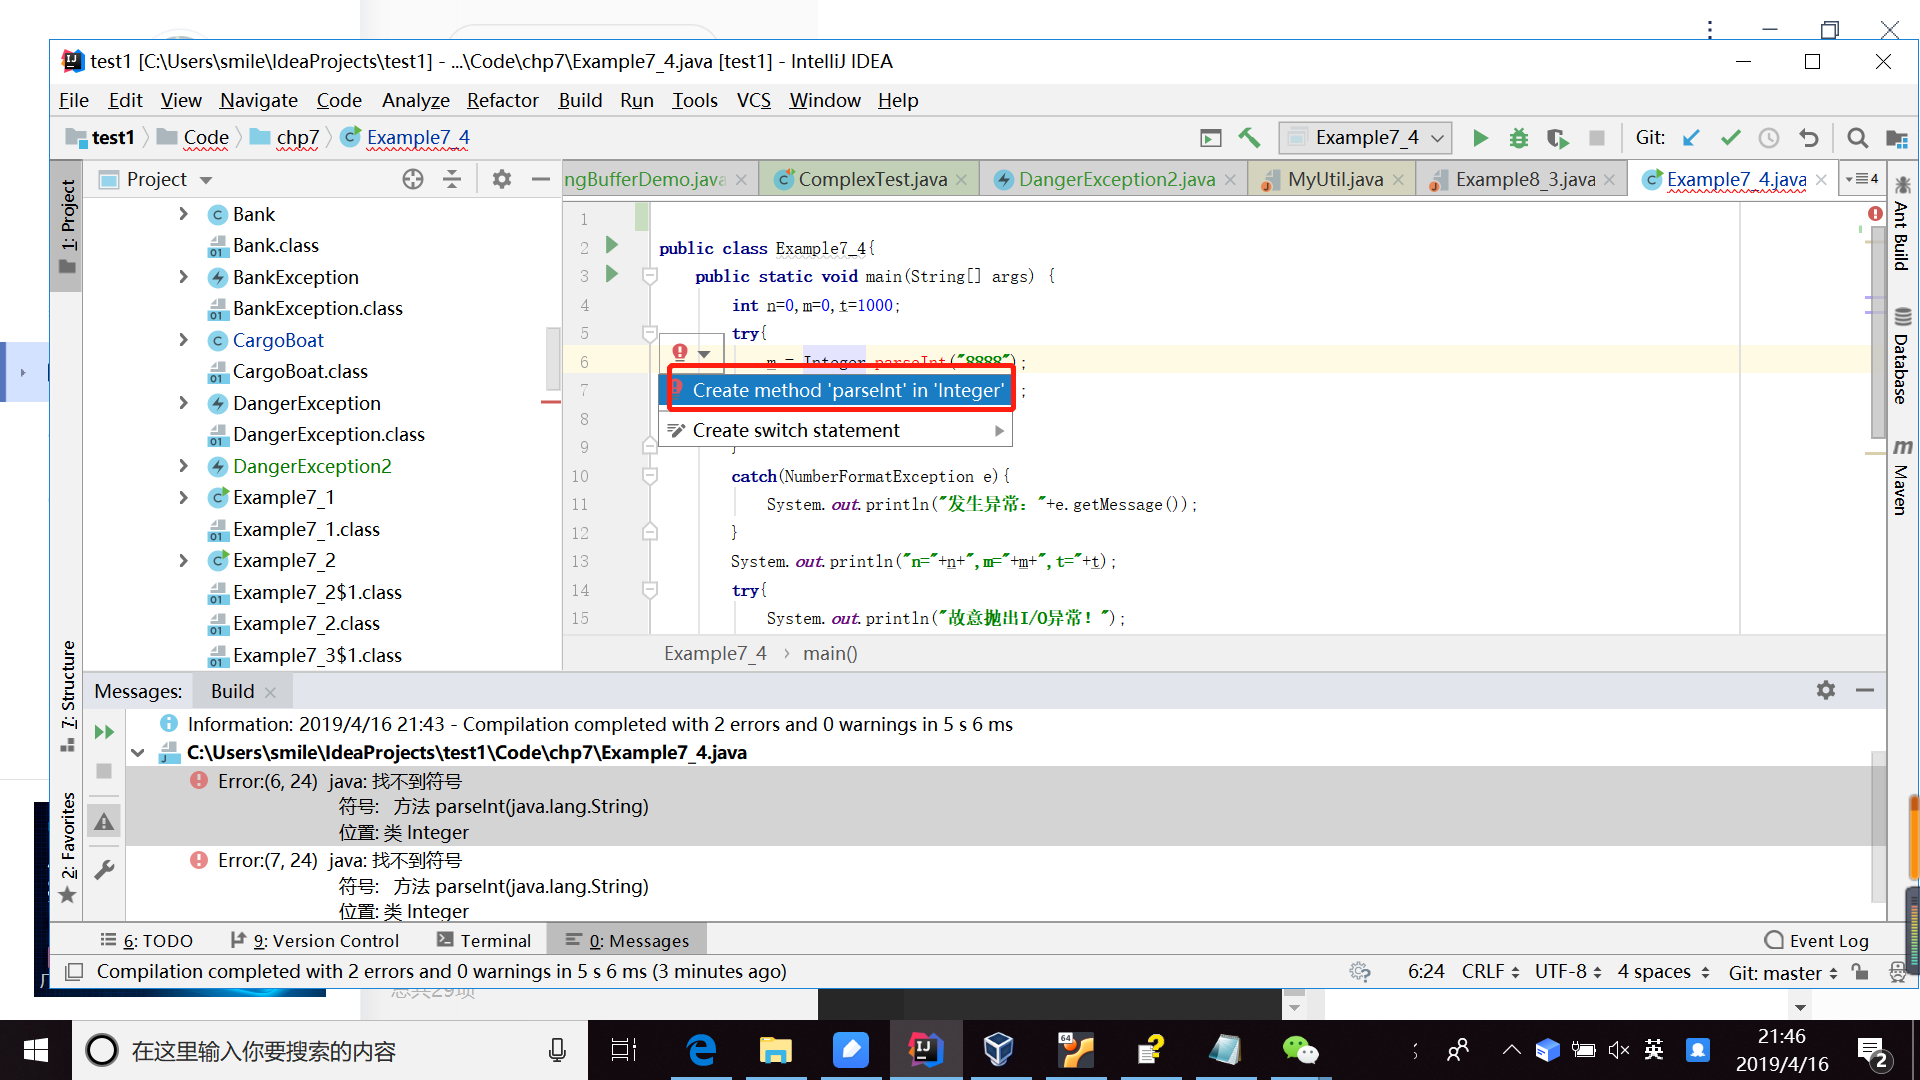The height and width of the screenshot is (1080, 1920).
Task: Open Event Log
Action: (x=1817, y=940)
